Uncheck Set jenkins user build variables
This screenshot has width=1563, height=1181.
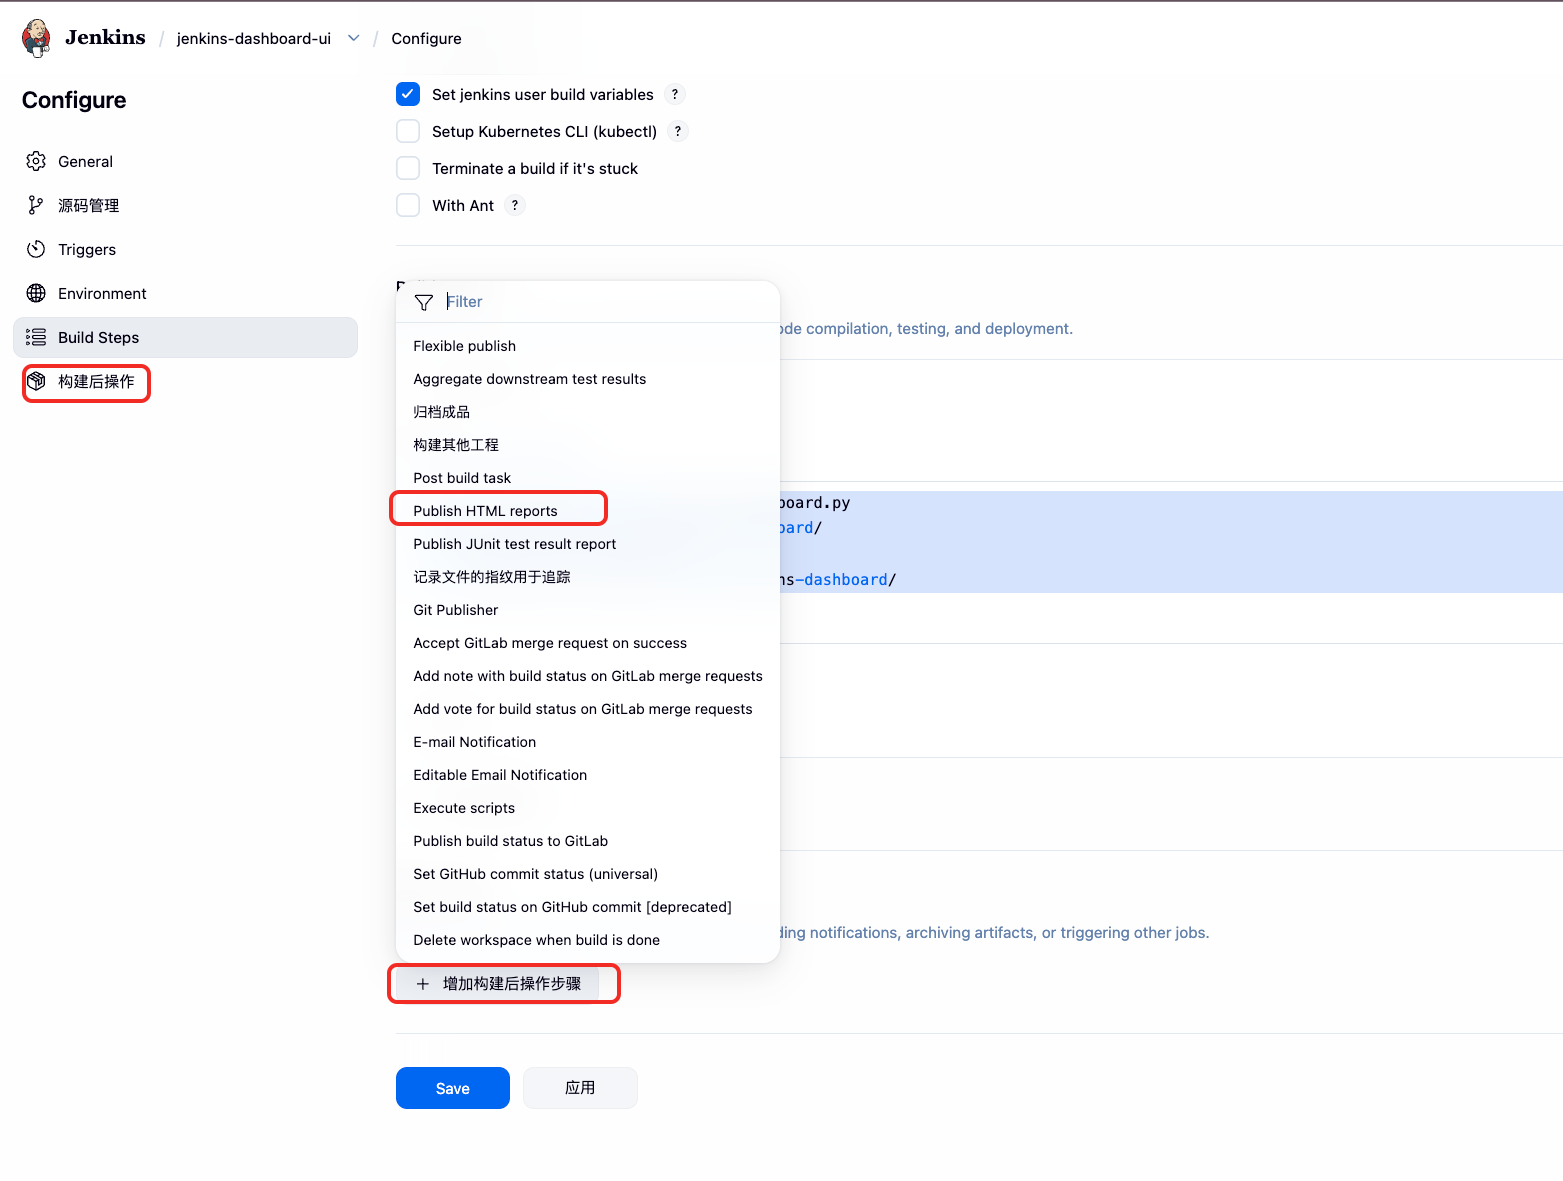point(408,94)
